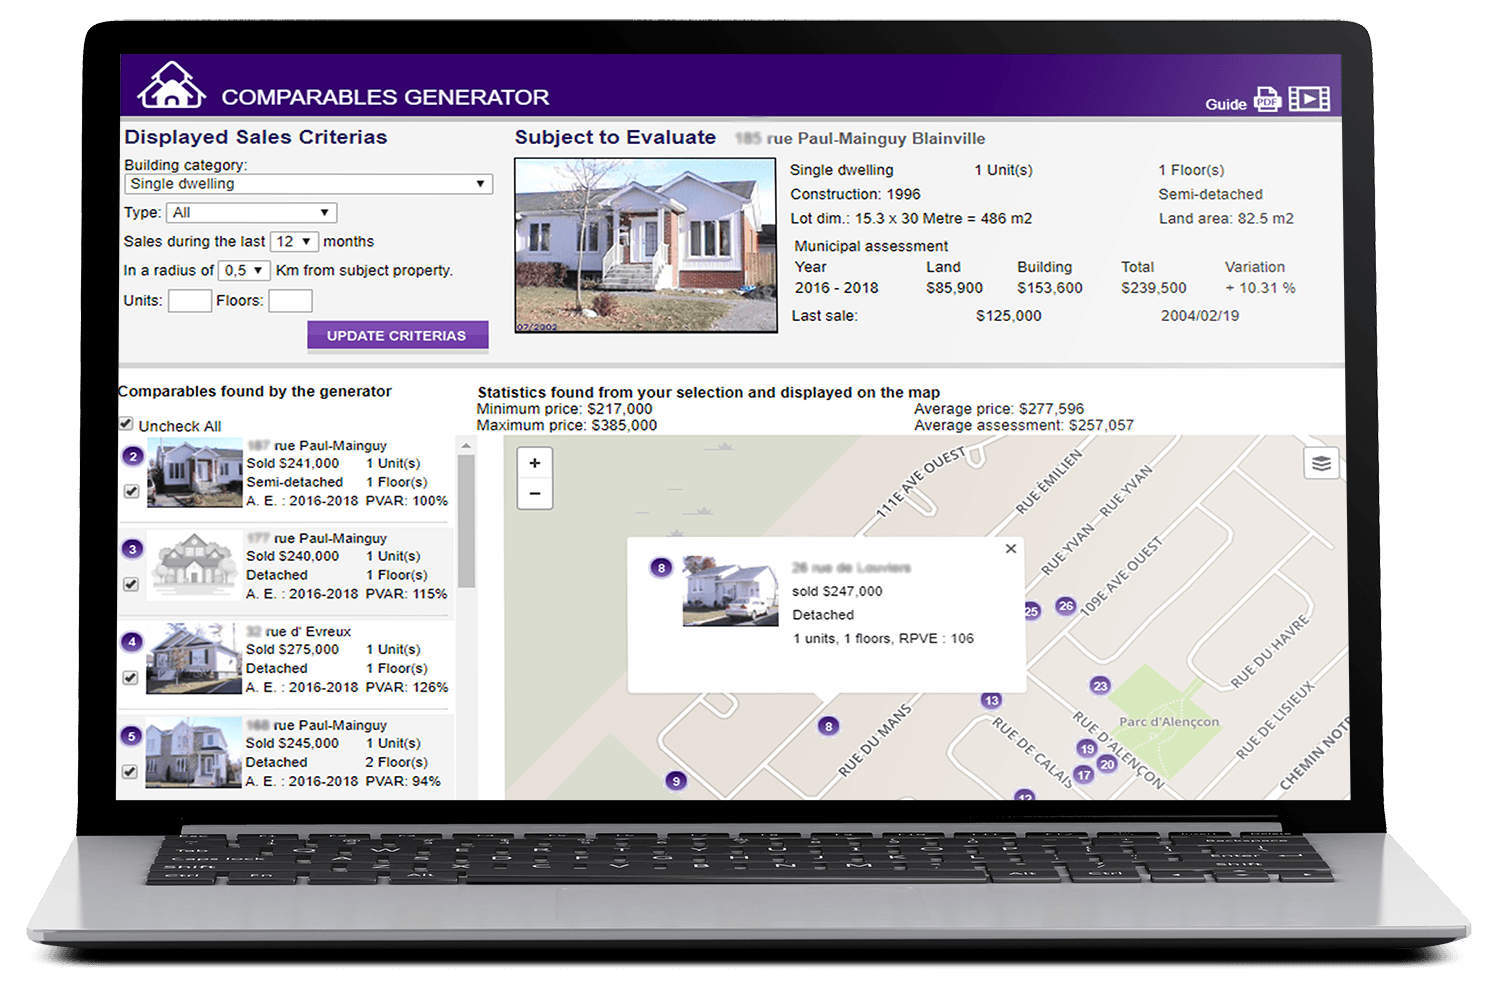The image size is (1500, 987).
Task: Open the radius dropdown showing 0,5
Action: (244, 271)
